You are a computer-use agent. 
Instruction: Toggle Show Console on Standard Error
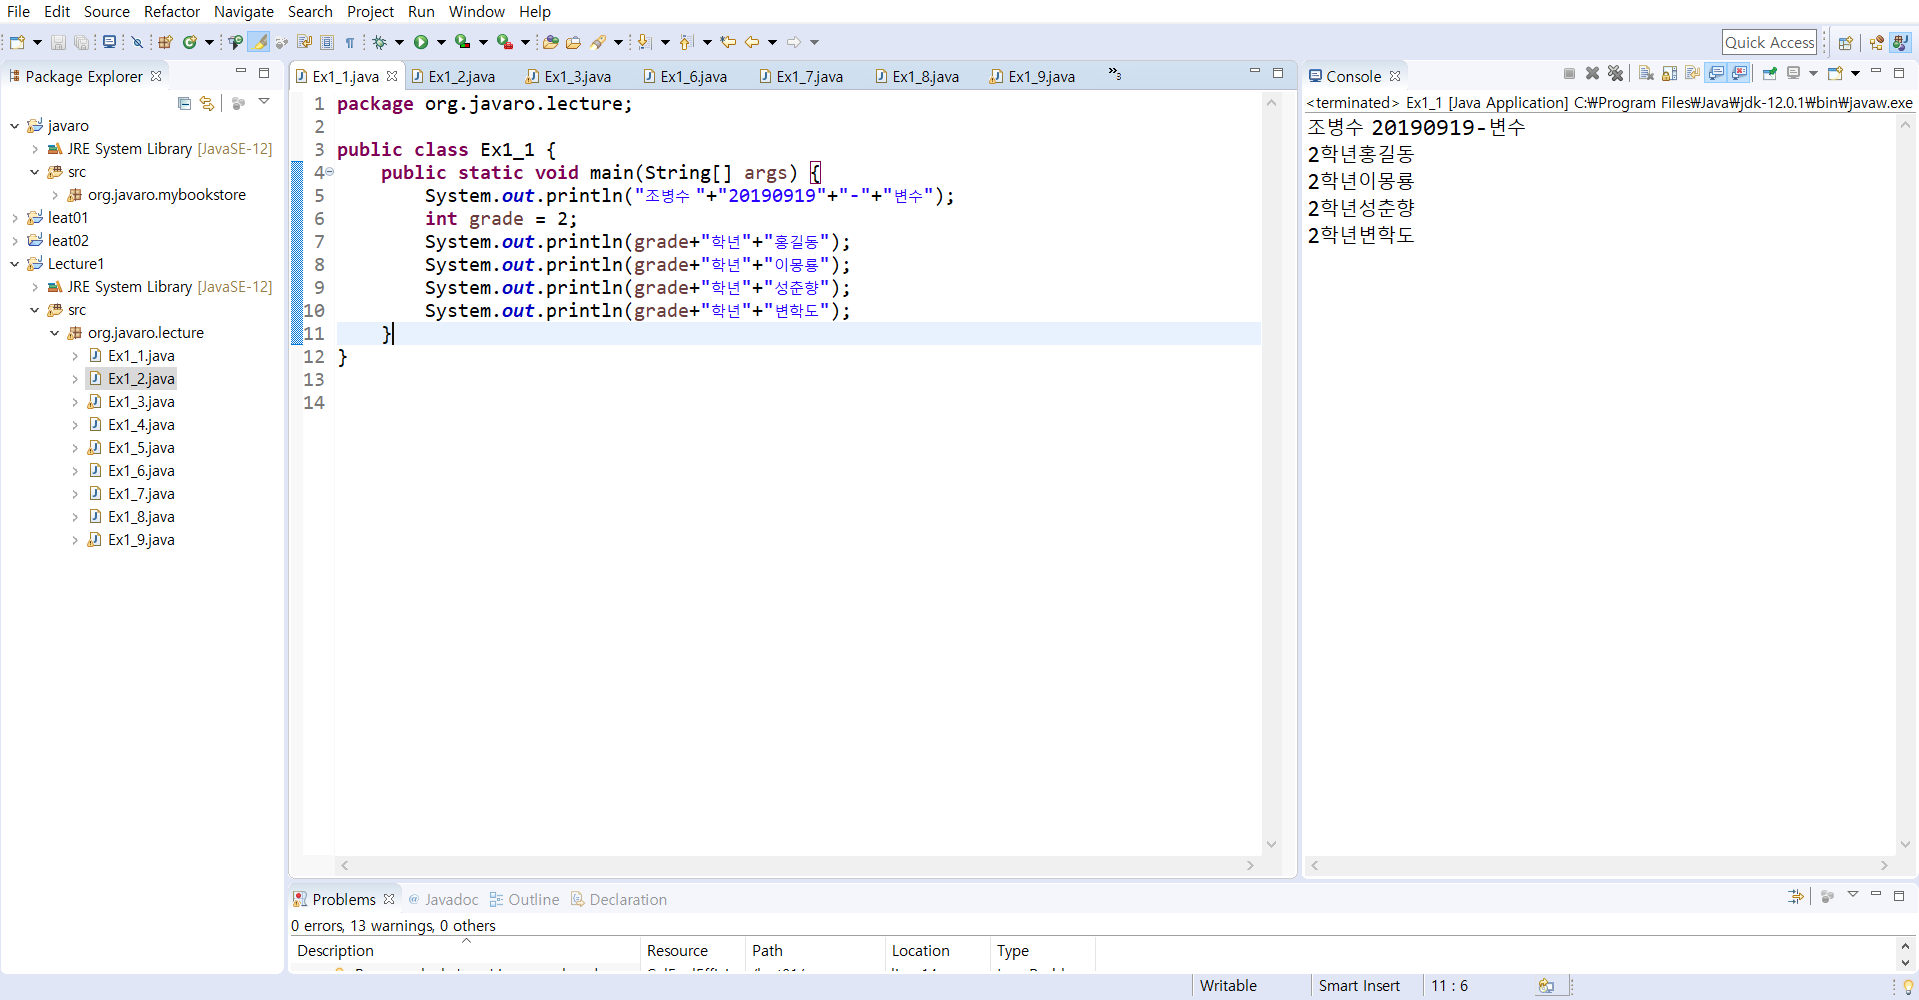1740,73
